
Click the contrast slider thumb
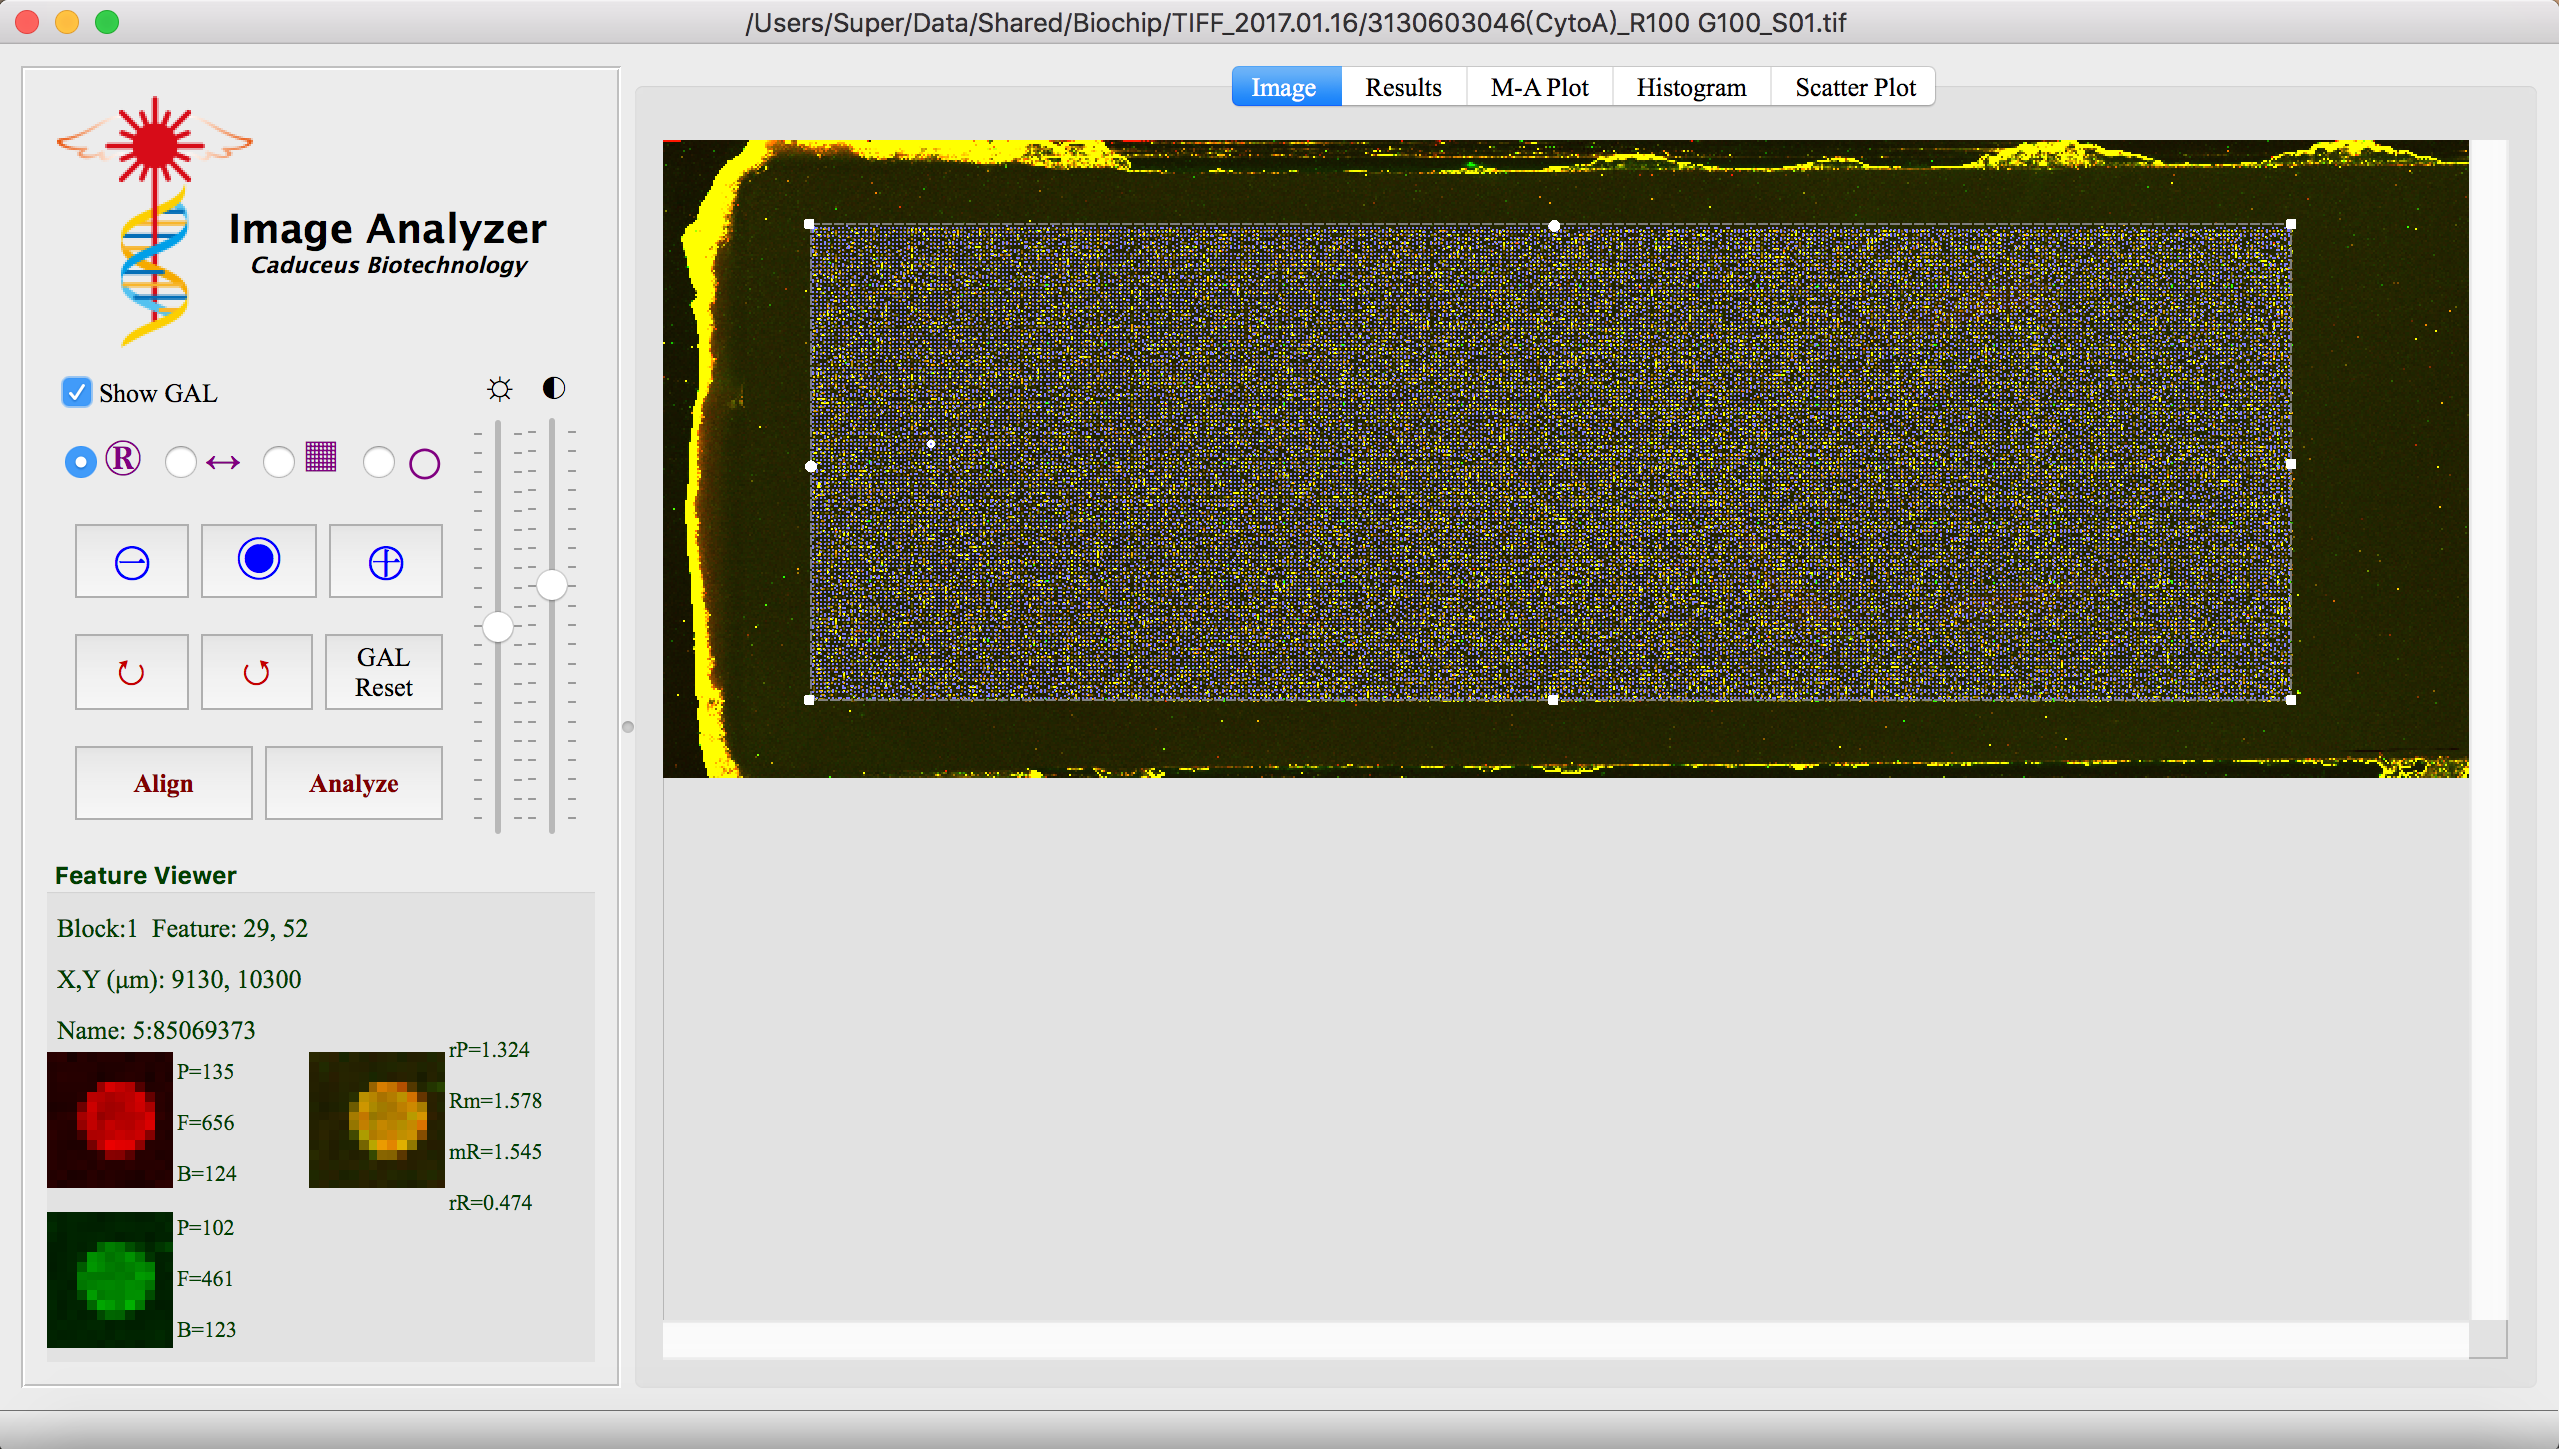tap(552, 585)
